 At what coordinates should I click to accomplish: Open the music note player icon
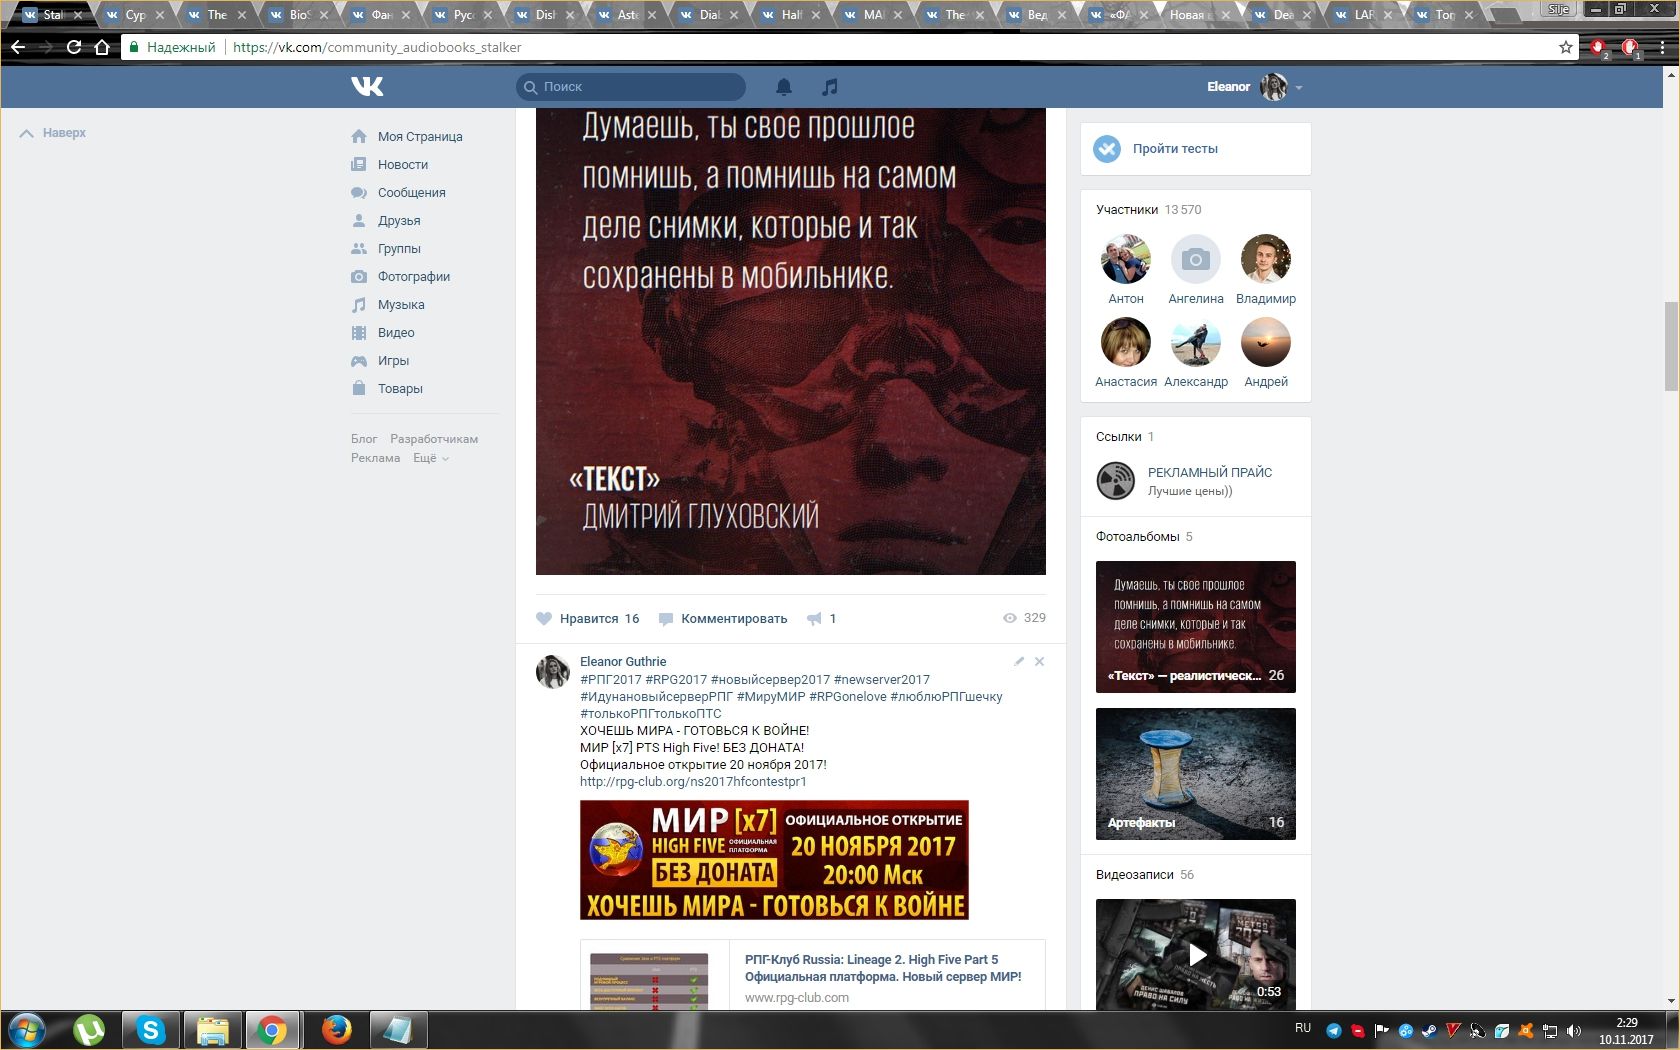pos(829,87)
